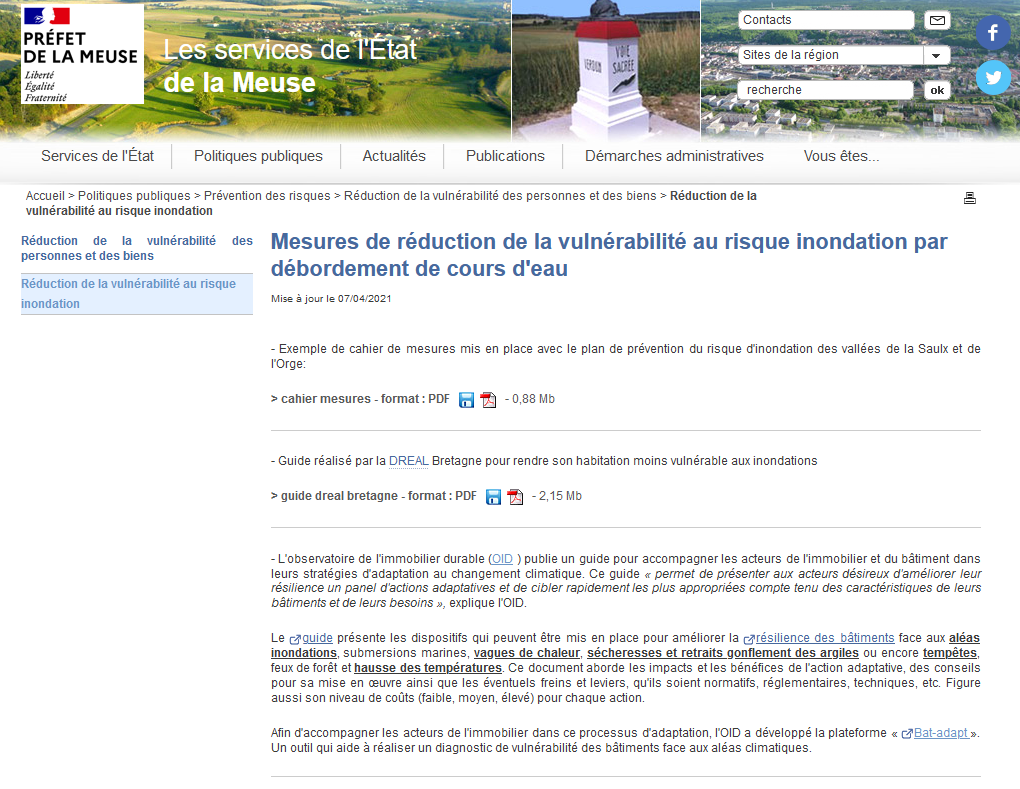1020x789 pixels.
Task: Click the envelope contact icon
Action: [x=937, y=20]
